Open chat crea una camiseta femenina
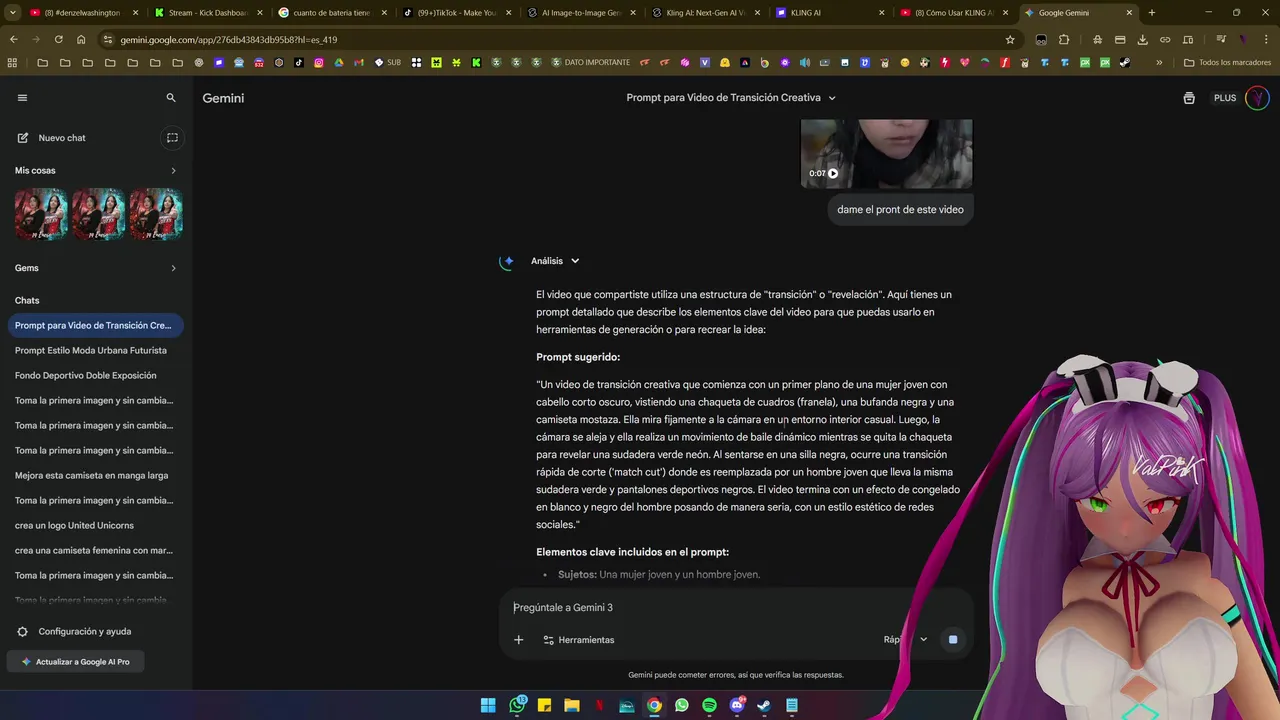 (94, 551)
